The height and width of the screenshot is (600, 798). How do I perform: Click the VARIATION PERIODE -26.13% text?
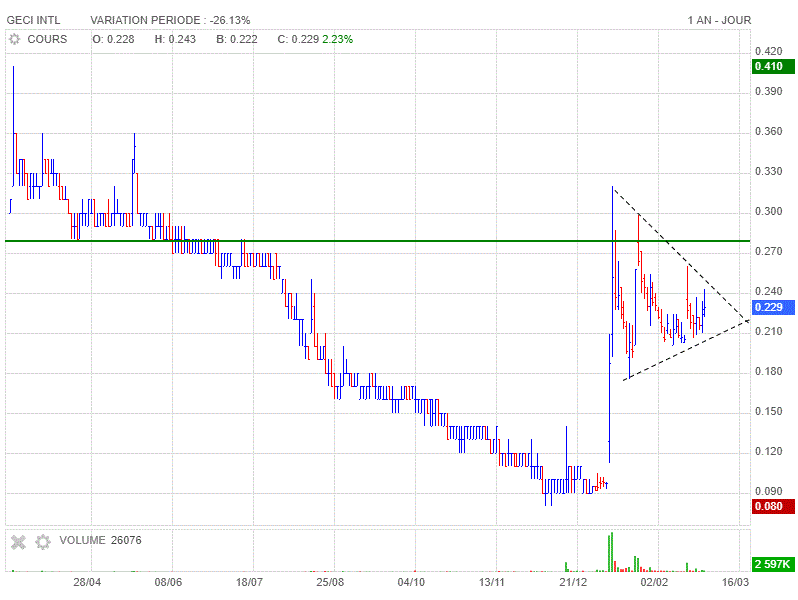[170, 20]
